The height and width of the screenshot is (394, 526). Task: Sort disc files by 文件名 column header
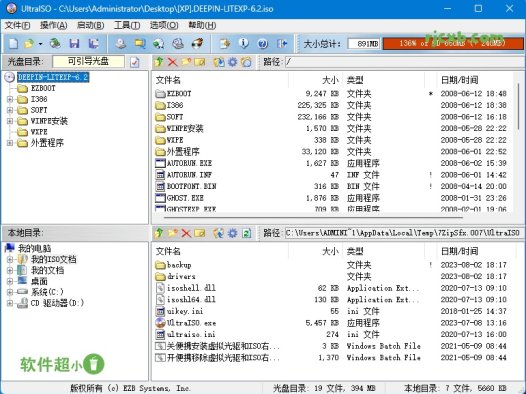(220, 80)
